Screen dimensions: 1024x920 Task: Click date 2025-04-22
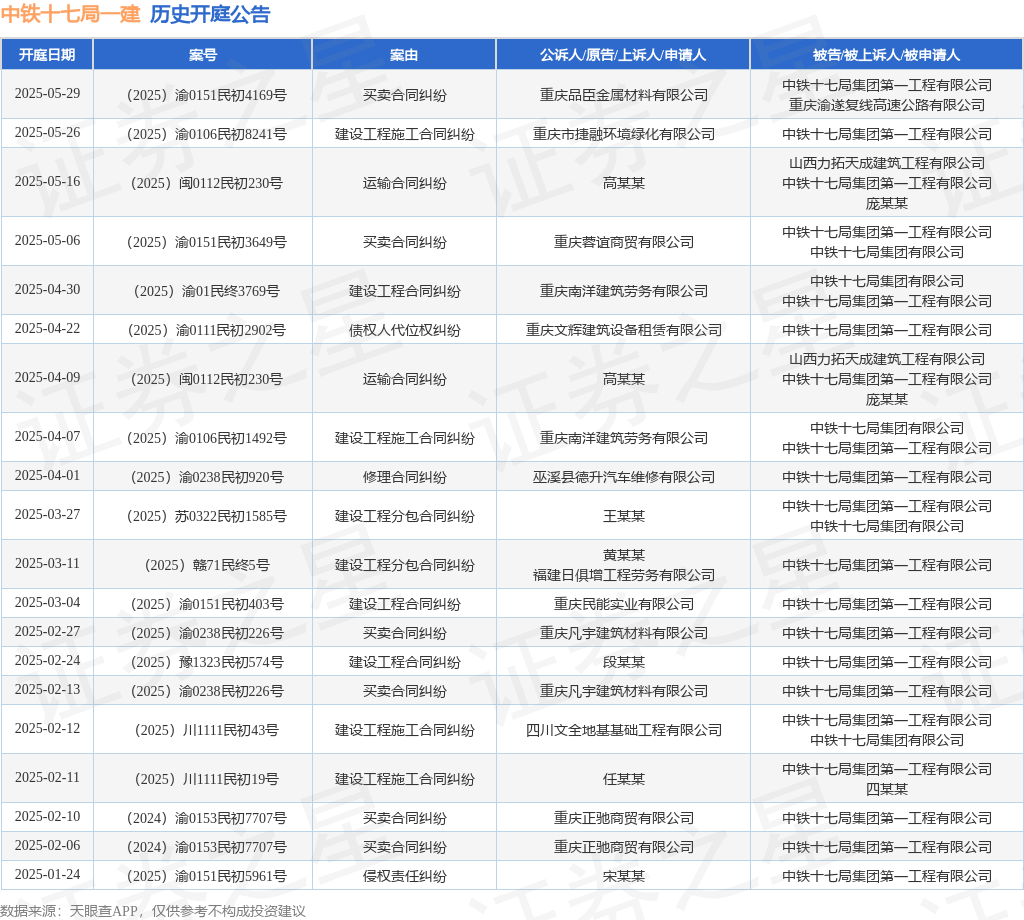47,328
